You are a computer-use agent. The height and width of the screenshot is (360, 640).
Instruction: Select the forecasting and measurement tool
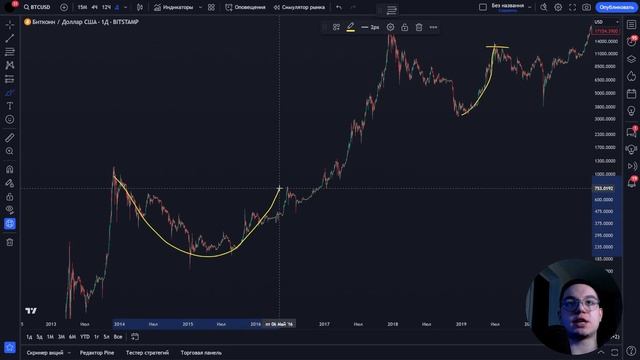tap(10, 79)
